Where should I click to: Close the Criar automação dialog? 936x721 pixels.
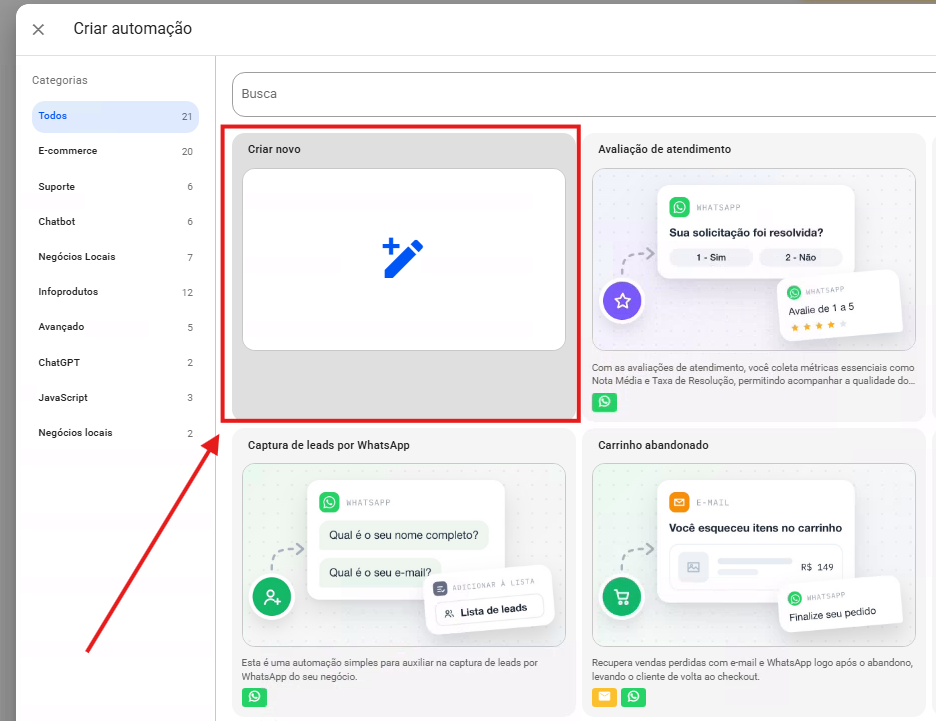(38, 29)
